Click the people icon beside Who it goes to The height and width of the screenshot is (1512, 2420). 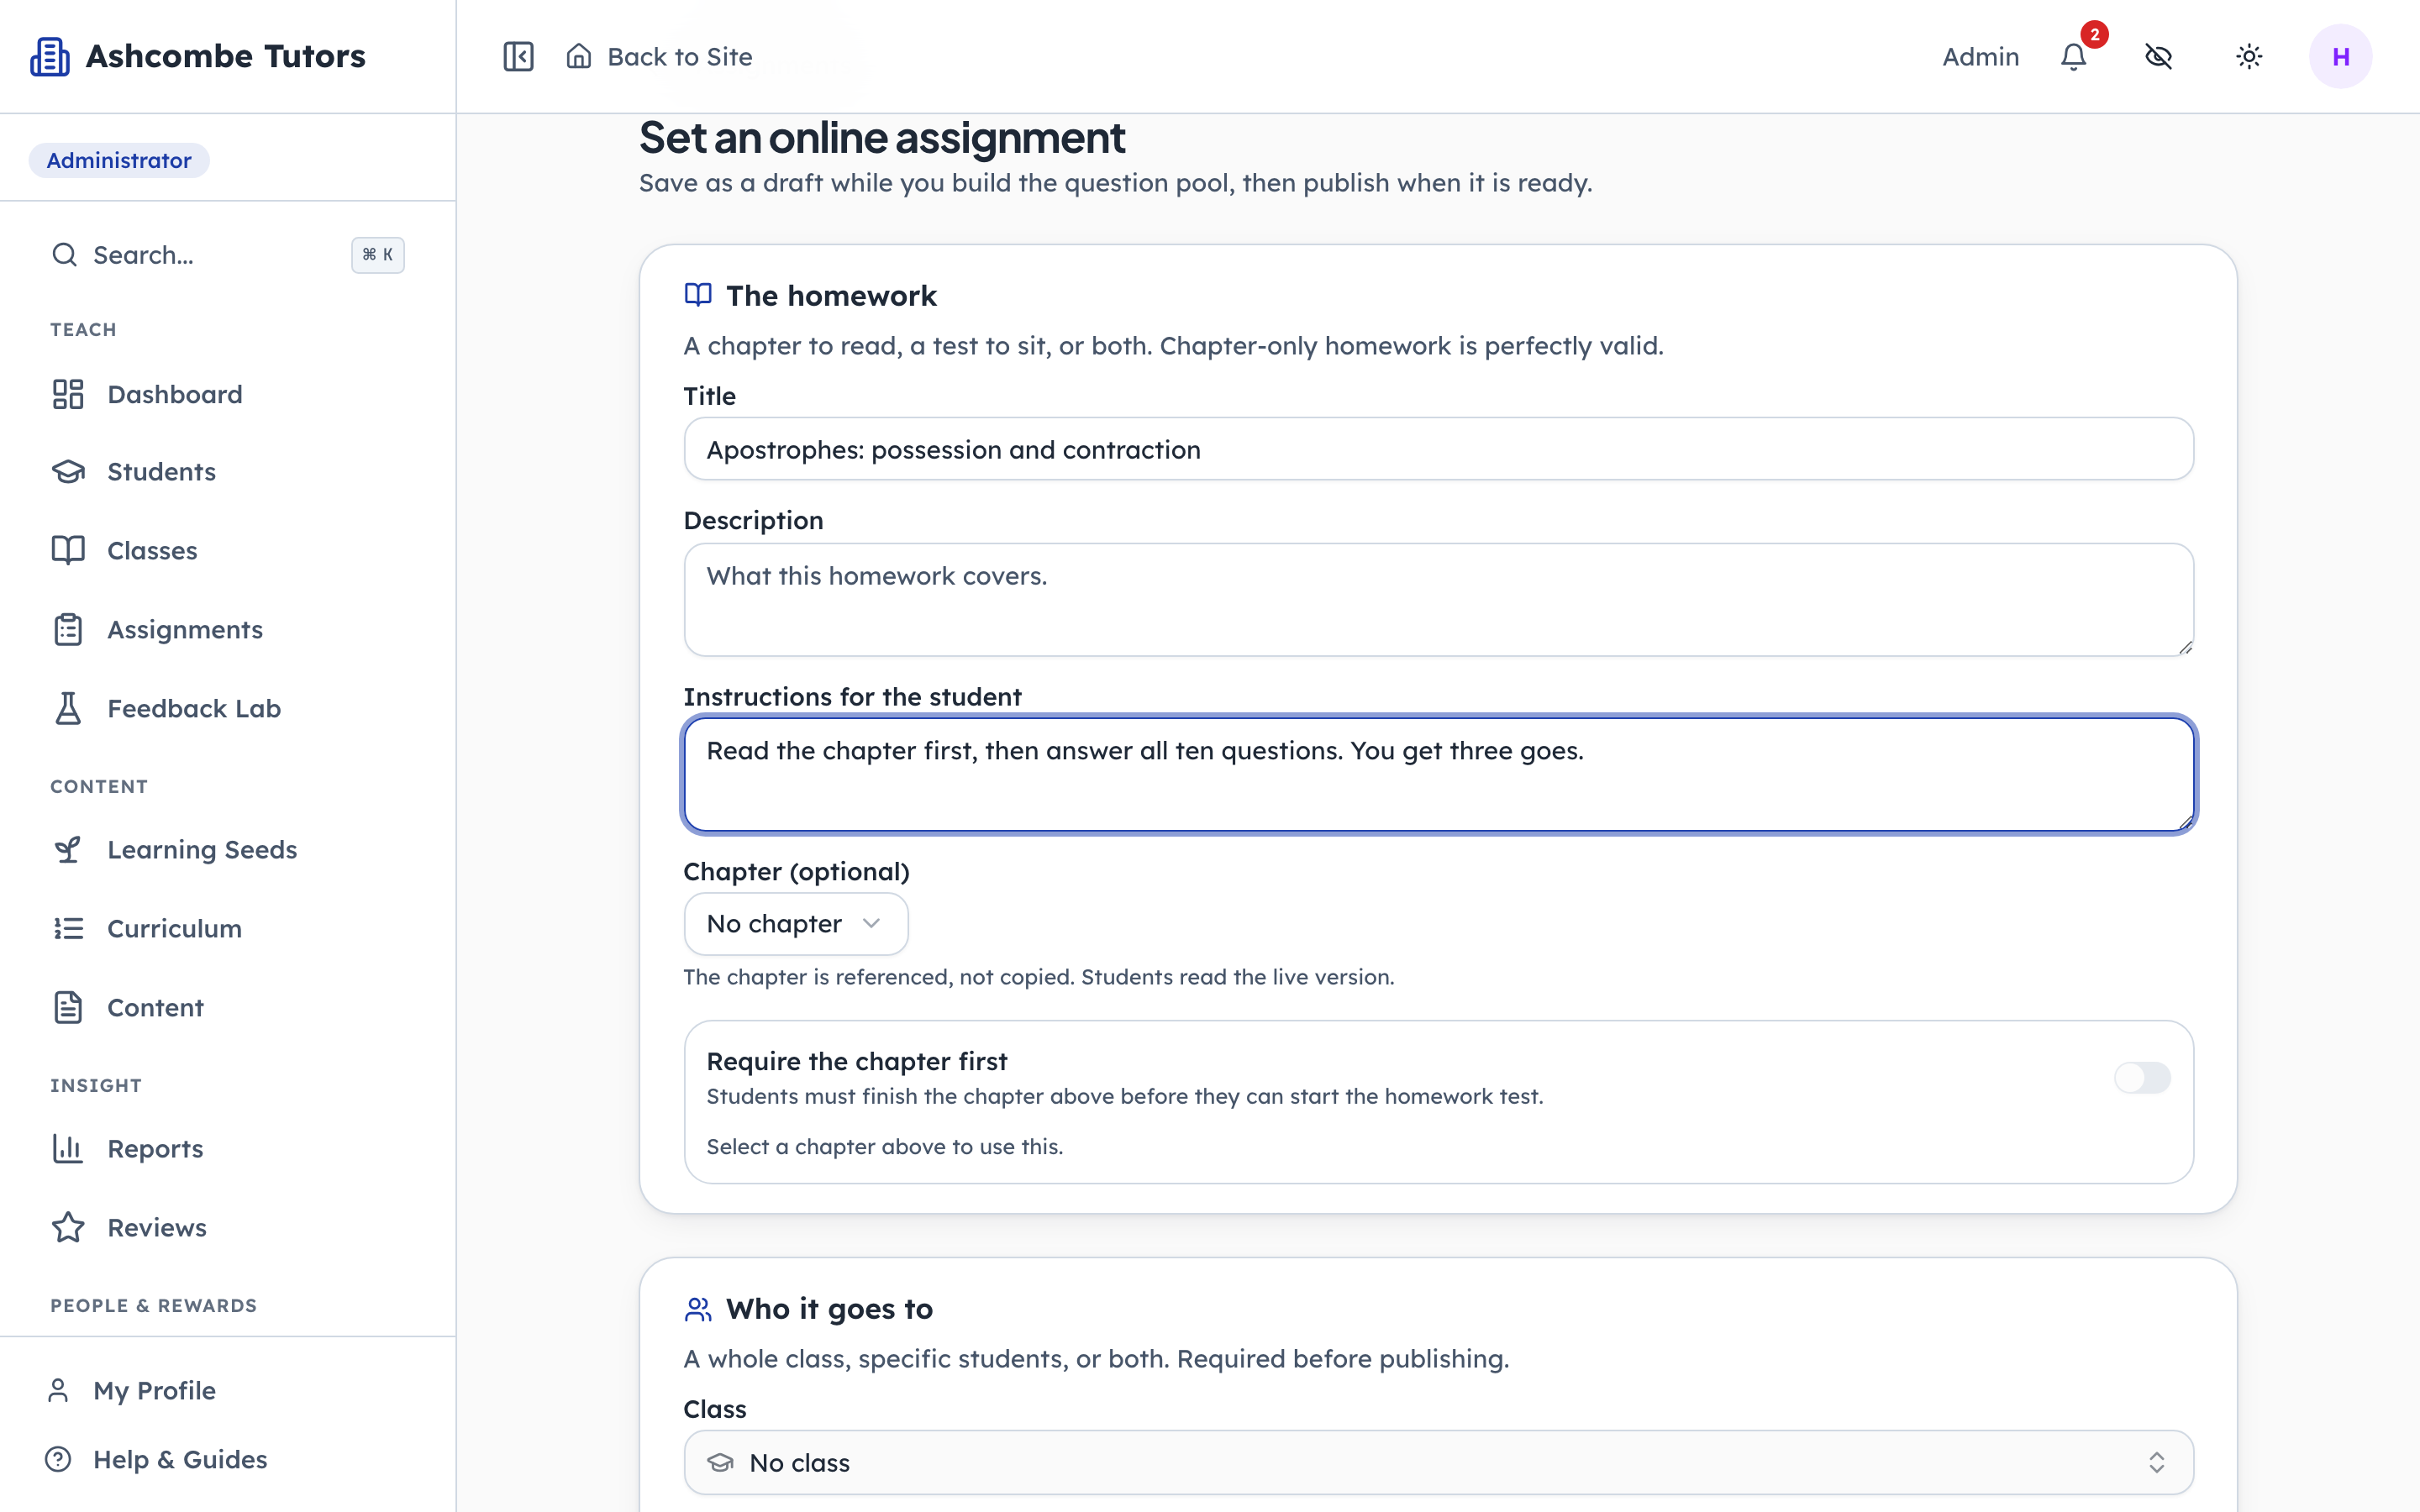tap(698, 1309)
